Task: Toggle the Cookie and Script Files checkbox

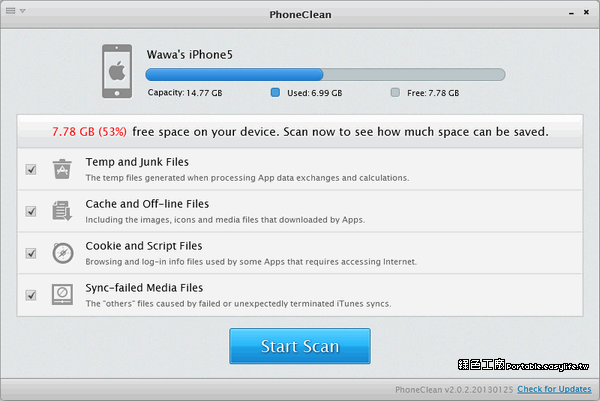Action: click(x=31, y=253)
